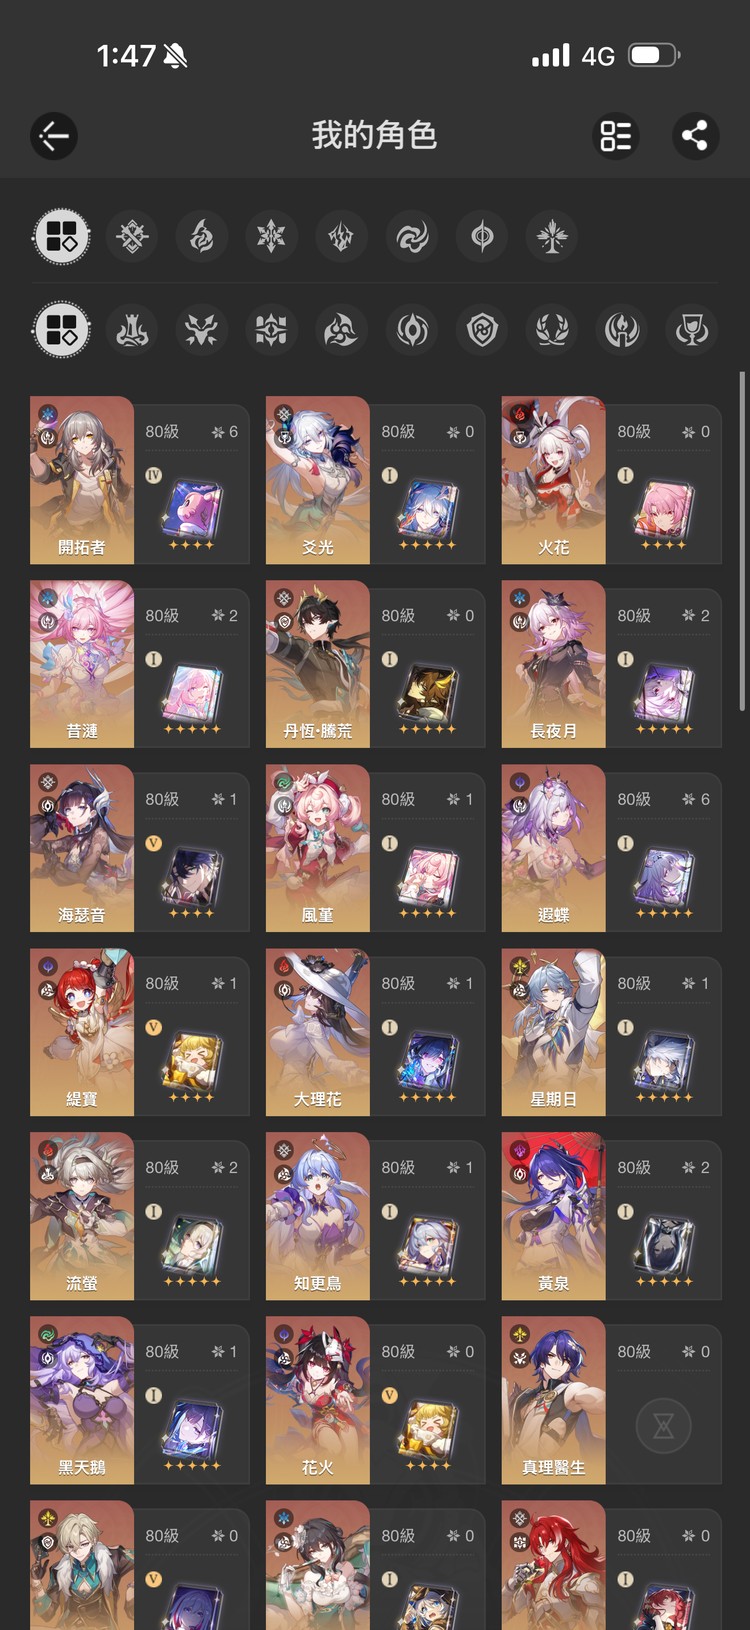The image size is (750, 1630).
Task: Filter by Destruction path icon
Action: [133, 330]
